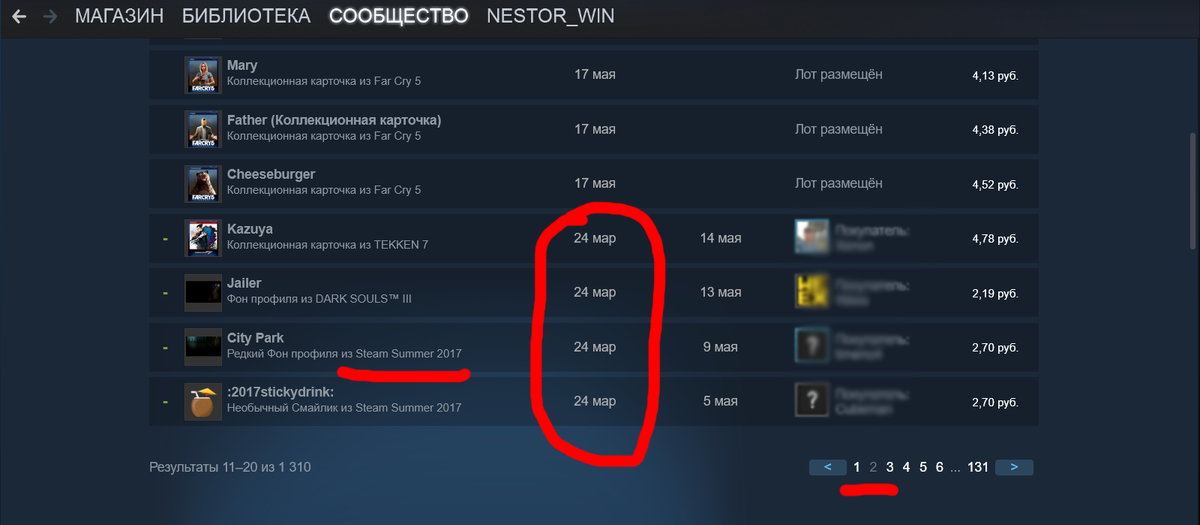Click the Kazuya buyer avatar
Image resolution: width=1200 pixels, height=525 pixels.
pyautogui.click(x=811, y=237)
